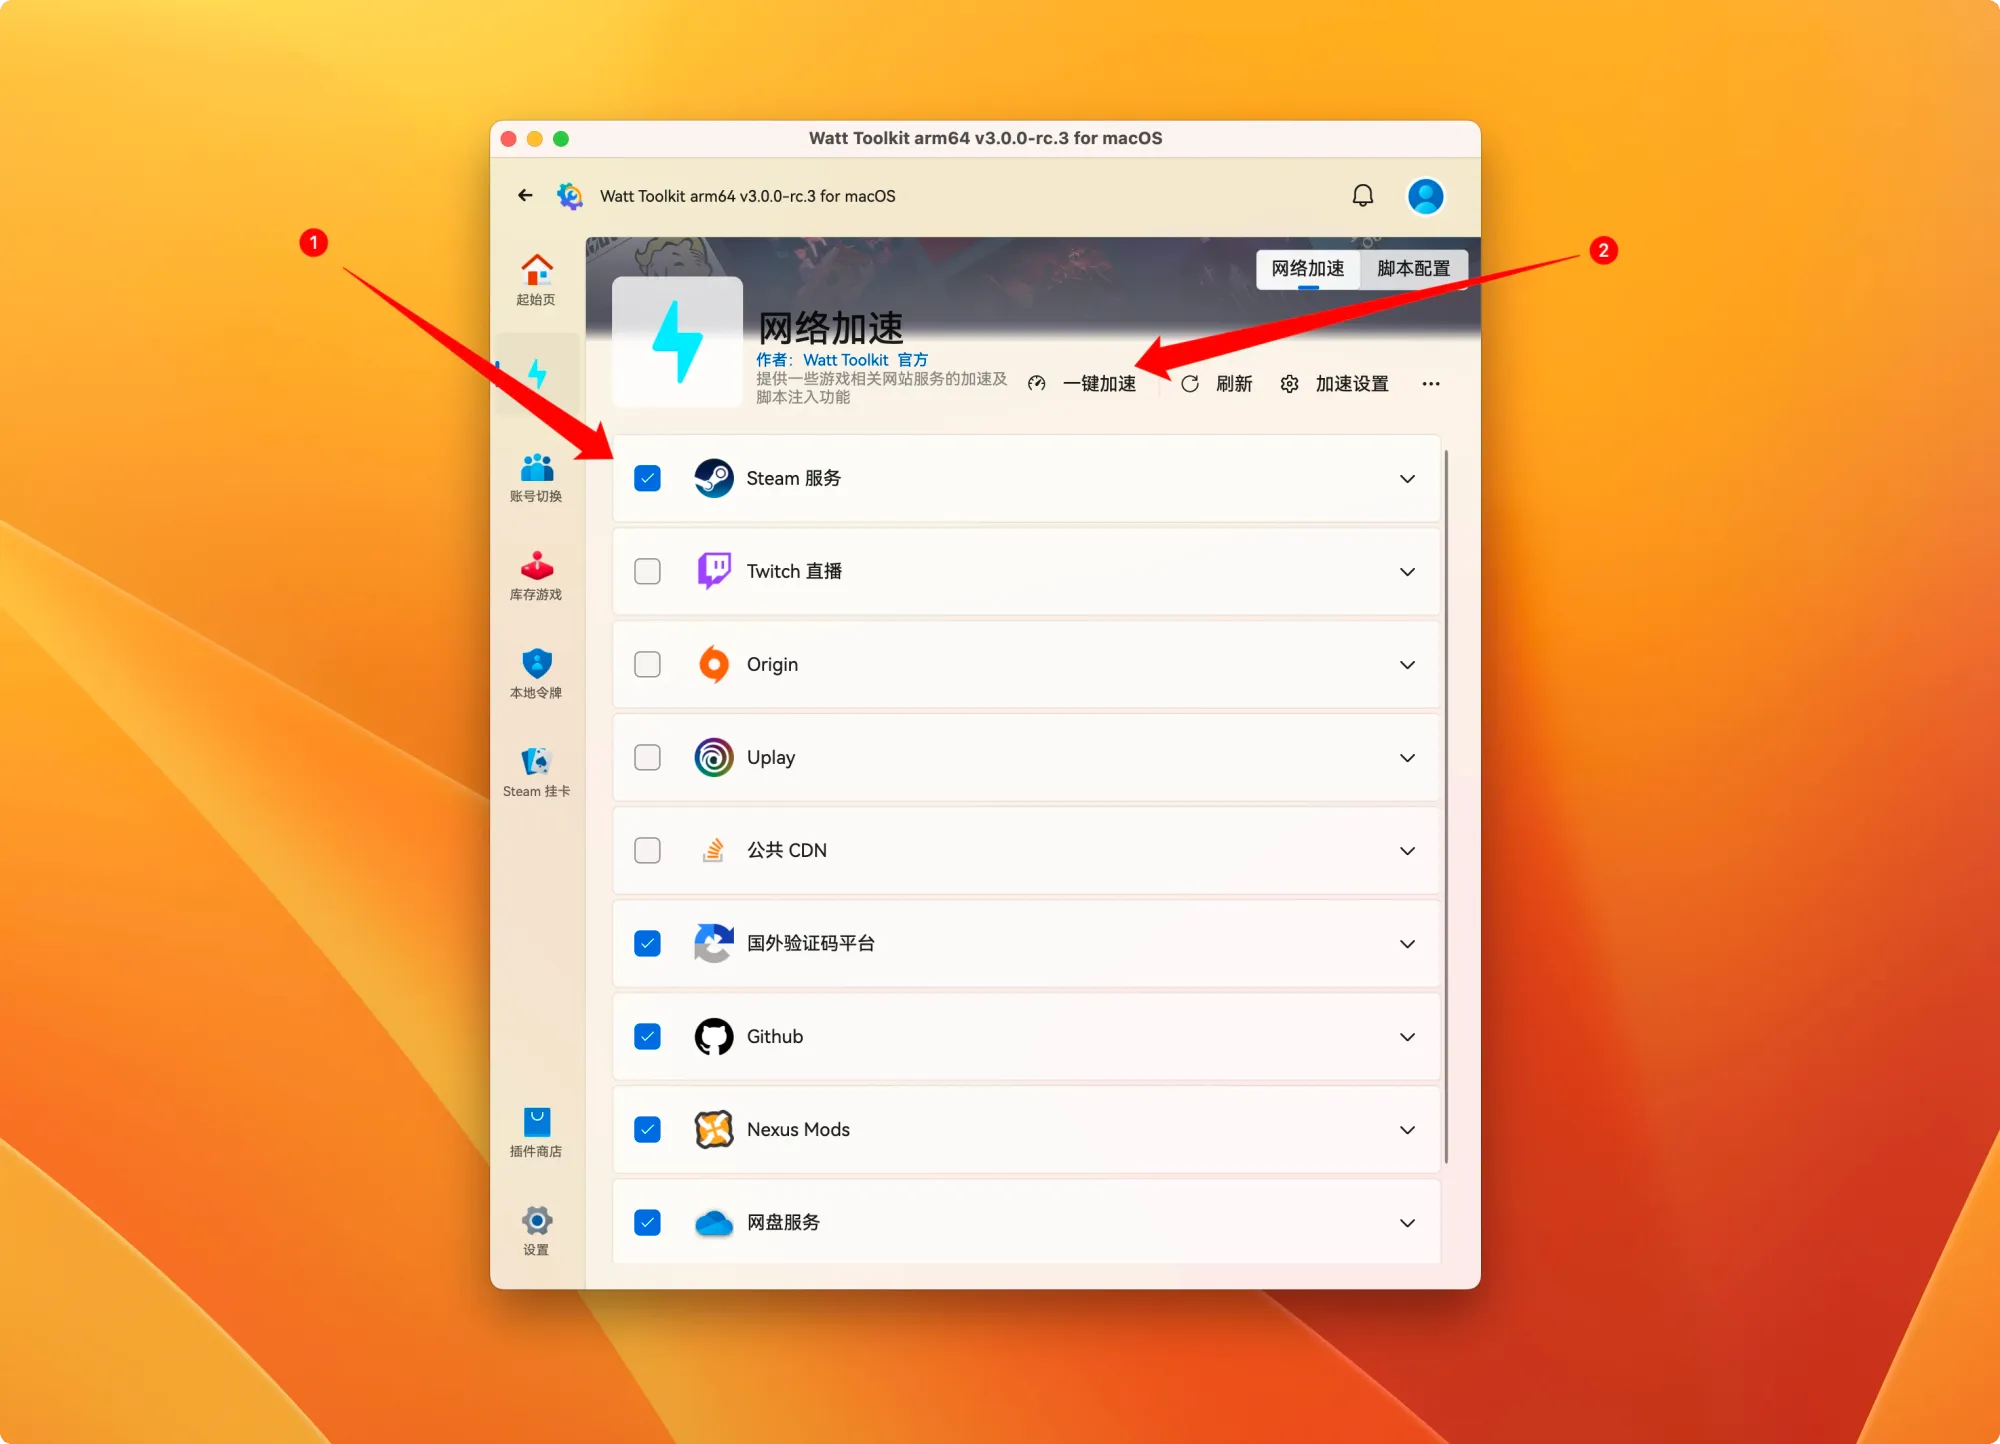Expand the 公共 CDN row chevron
This screenshot has height=1444, width=2000.
(x=1407, y=851)
